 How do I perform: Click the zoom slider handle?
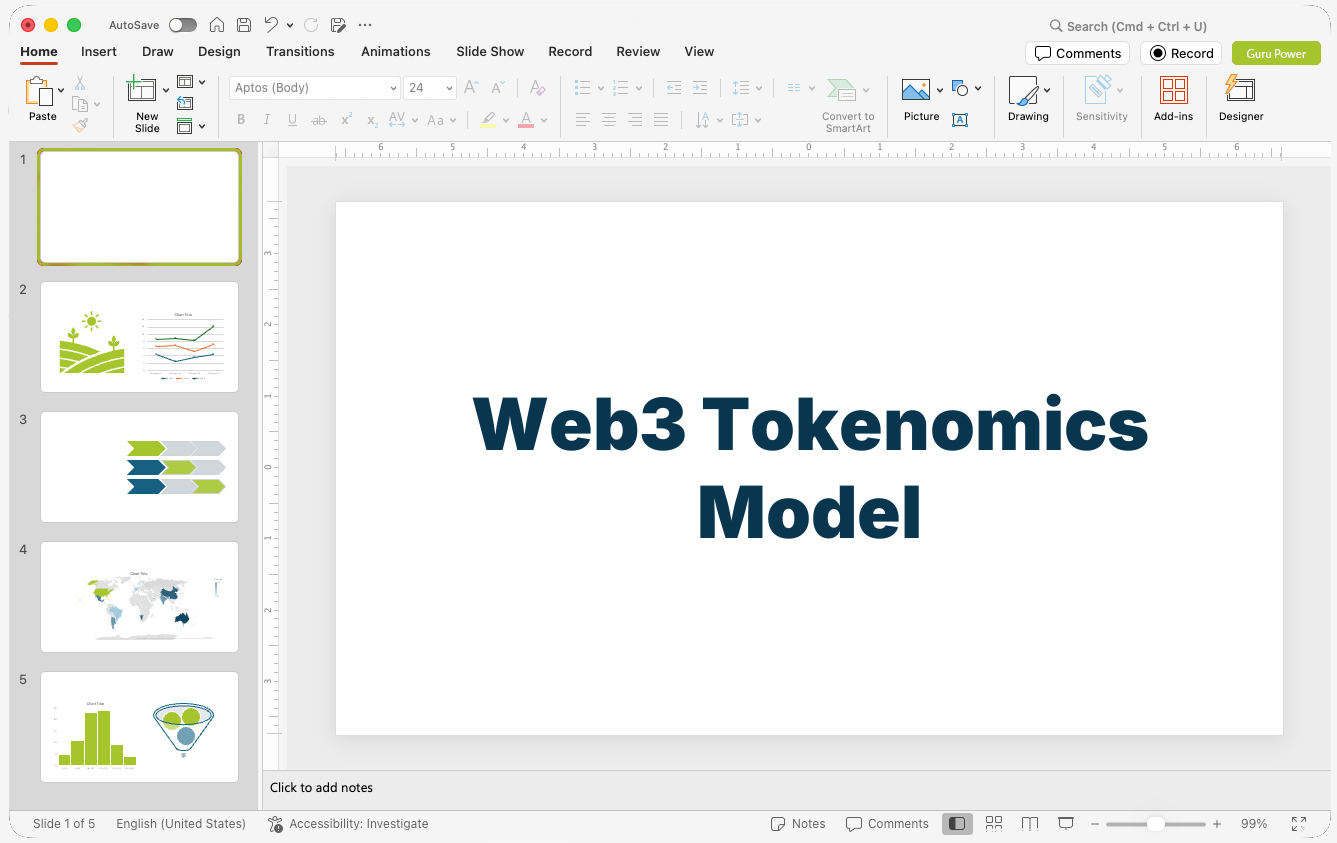1156,824
